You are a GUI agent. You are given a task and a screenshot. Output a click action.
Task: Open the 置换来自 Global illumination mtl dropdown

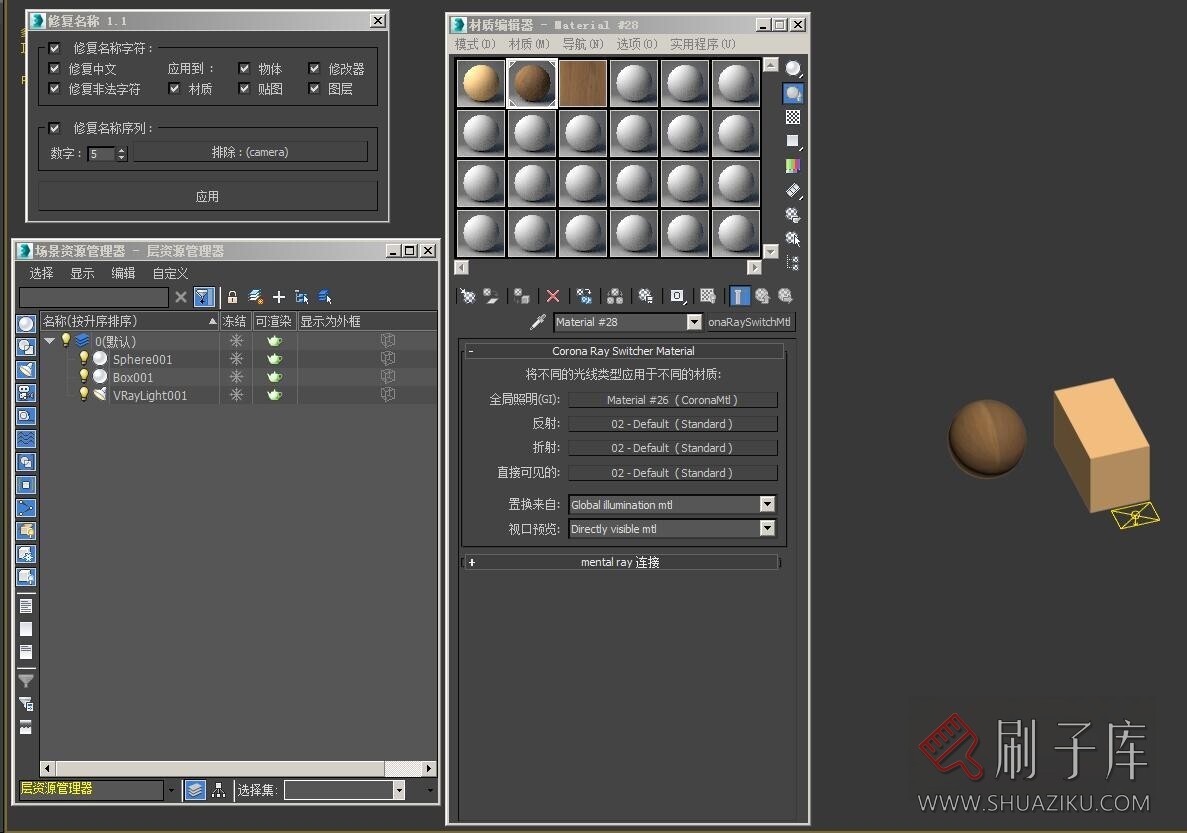pos(767,505)
